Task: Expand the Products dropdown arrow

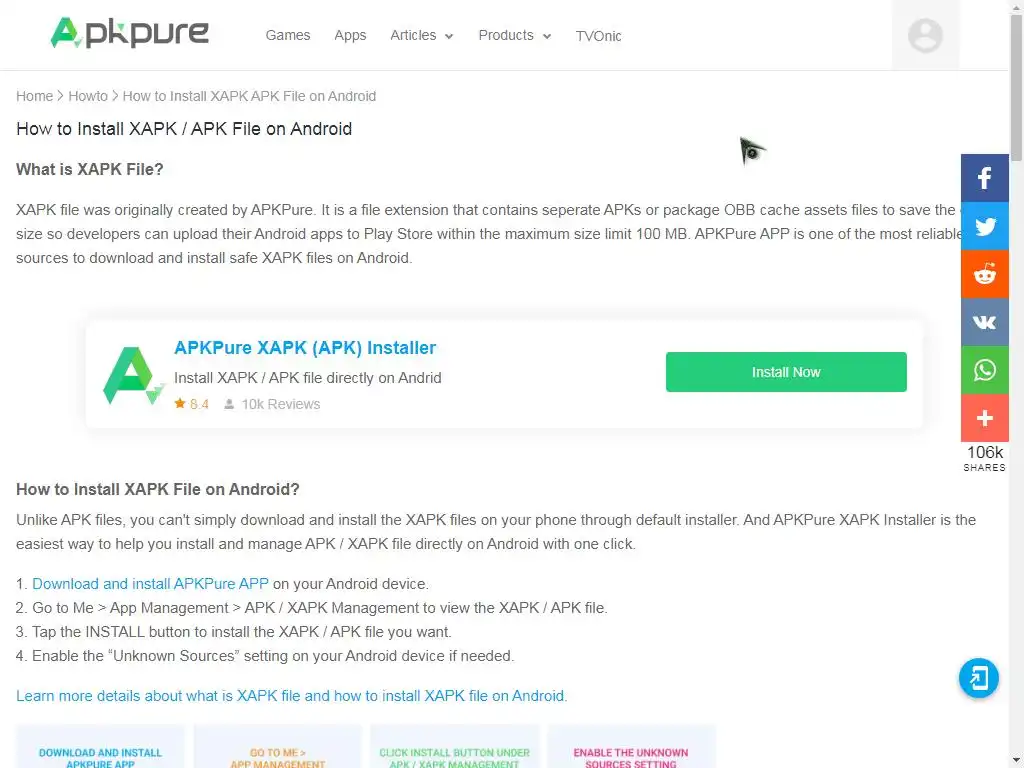Action: click(547, 37)
